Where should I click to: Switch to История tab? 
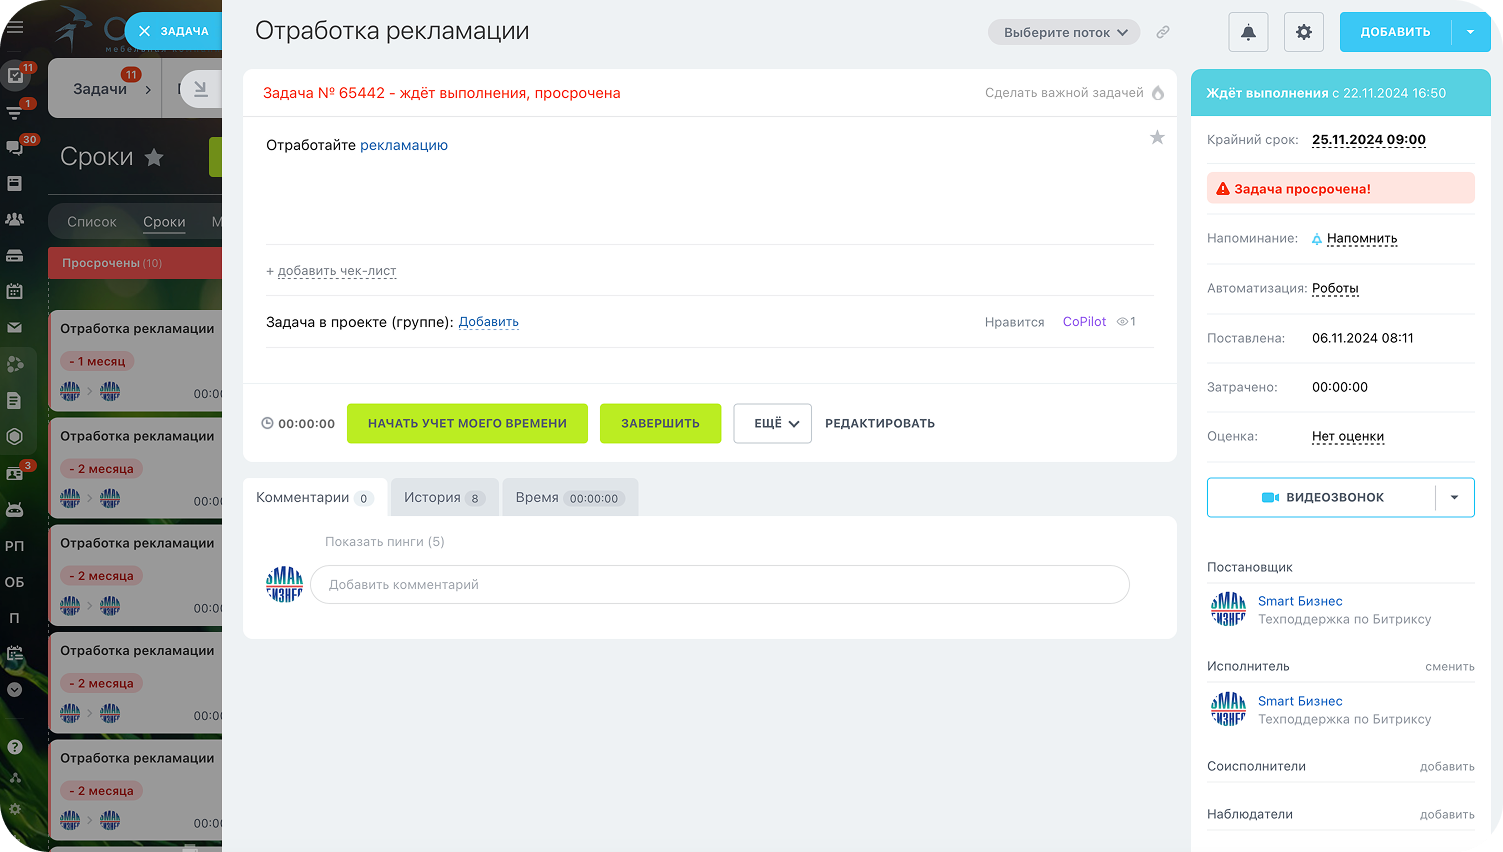(x=444, y=497)
